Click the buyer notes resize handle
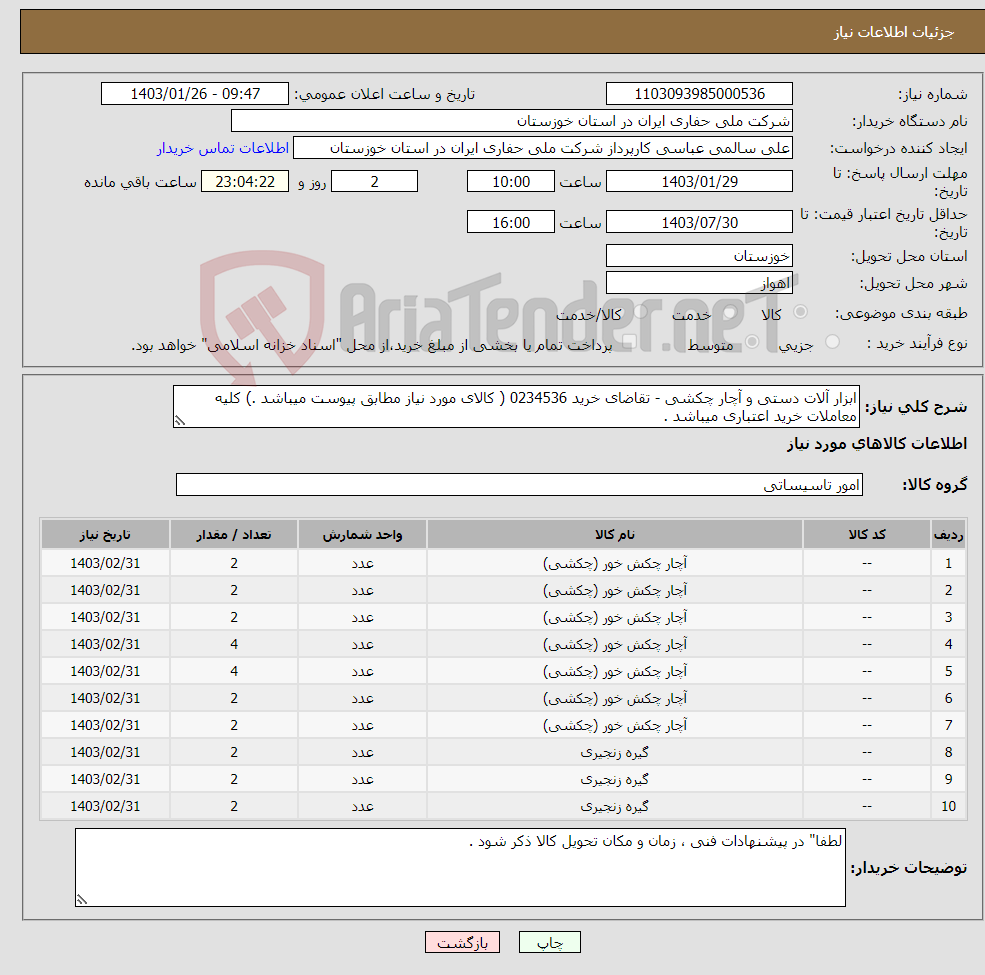 pyautogui.click(x=82, y=900)
